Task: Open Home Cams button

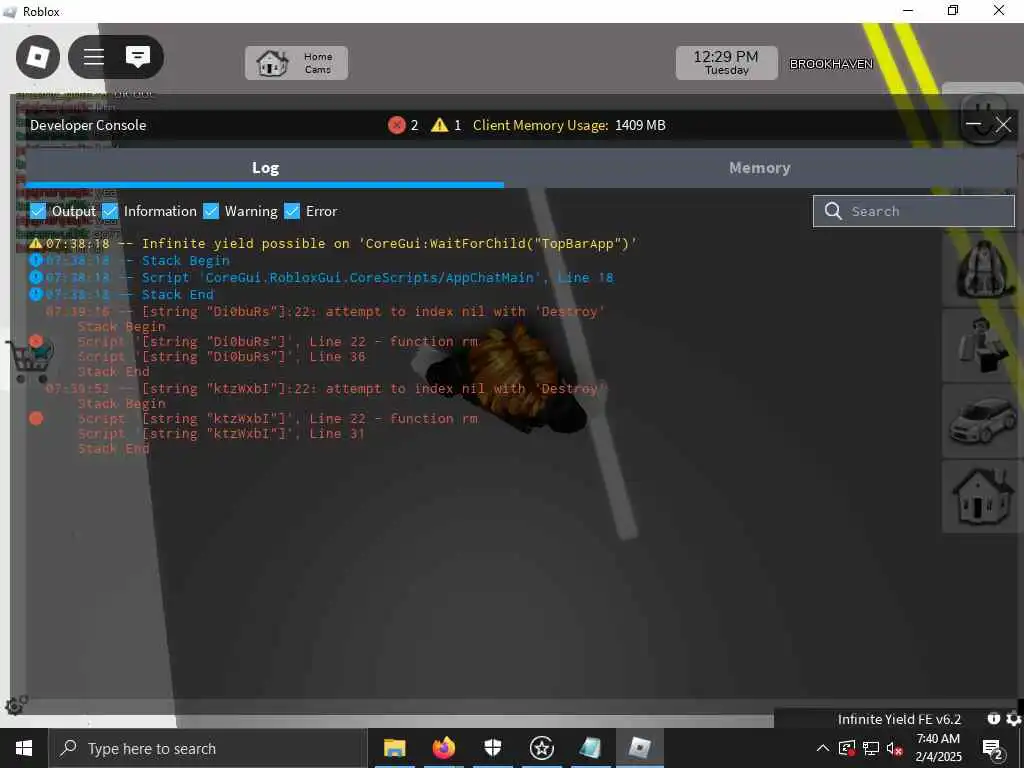Action: (x=296, y=63)
